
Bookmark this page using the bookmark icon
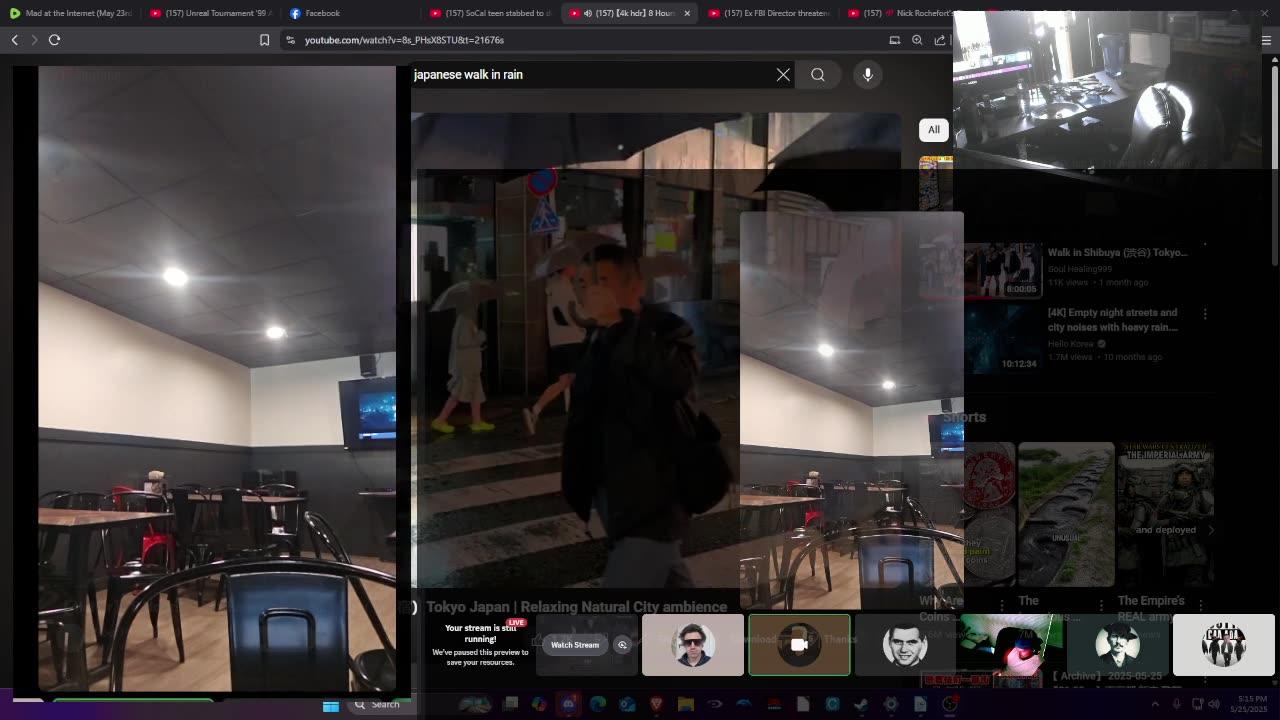point(264,40)
